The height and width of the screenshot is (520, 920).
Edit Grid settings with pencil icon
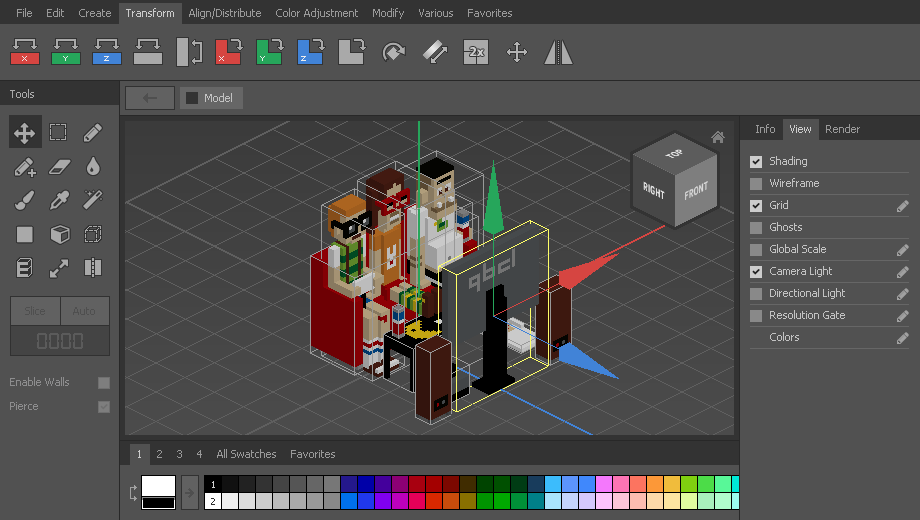(902, 206)
